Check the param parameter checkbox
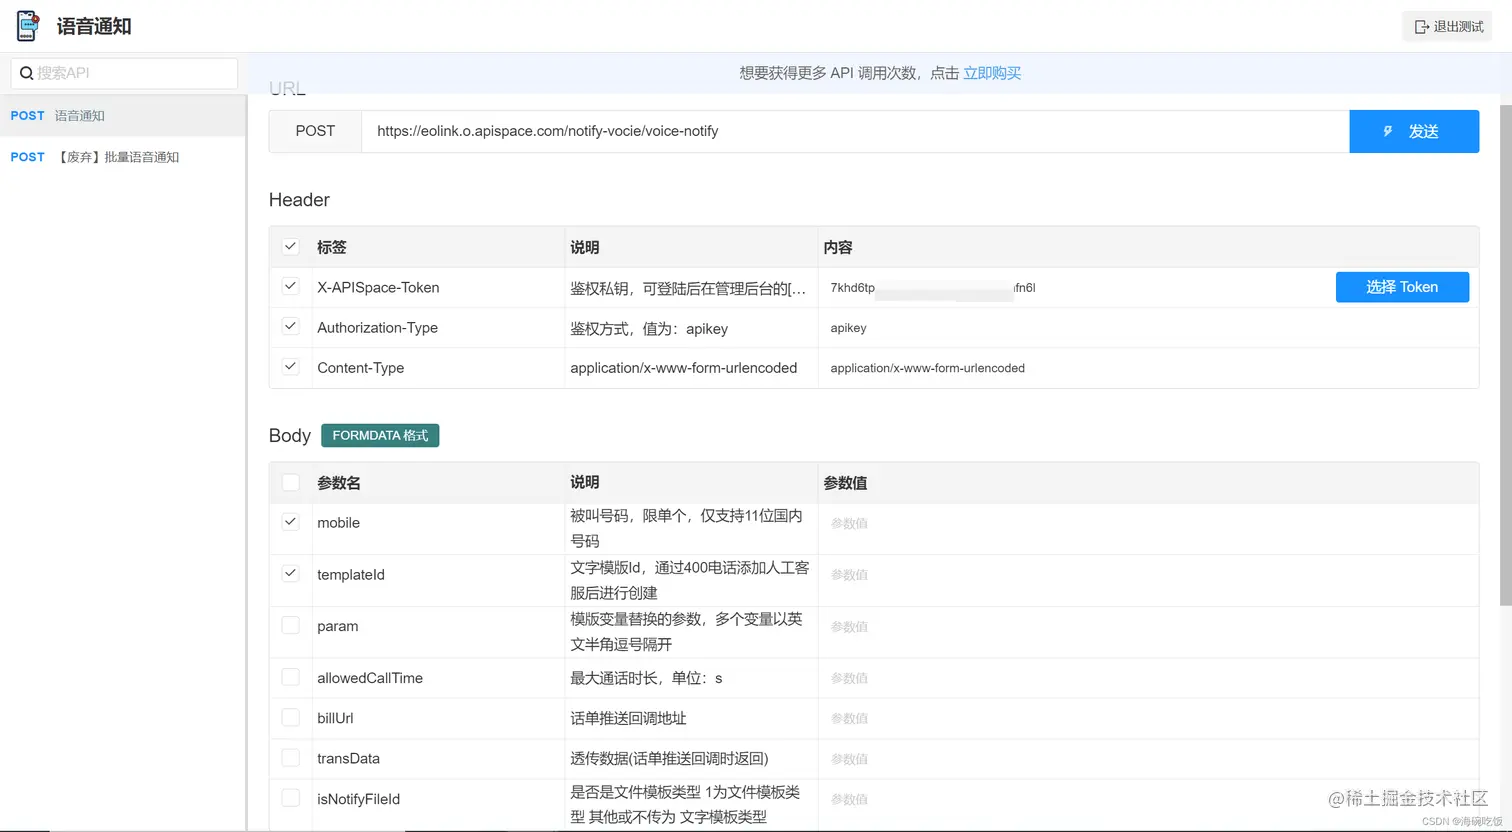This screenshot has width=1512, height=832. 291,625
